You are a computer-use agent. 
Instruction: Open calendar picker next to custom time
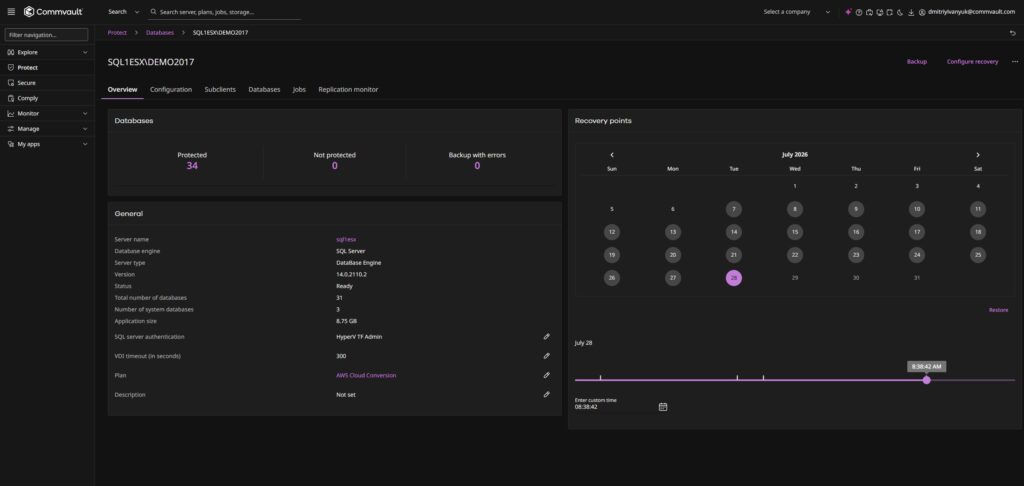coord(663,406)
